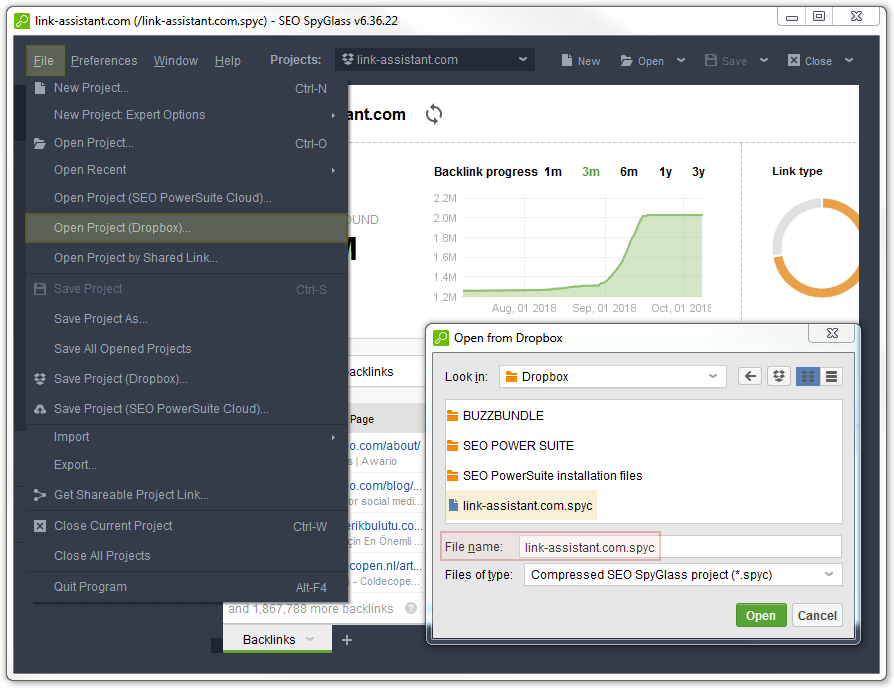
Task: Click the back arrow in Open from Dropbox dialog
Action: [750, 376]
